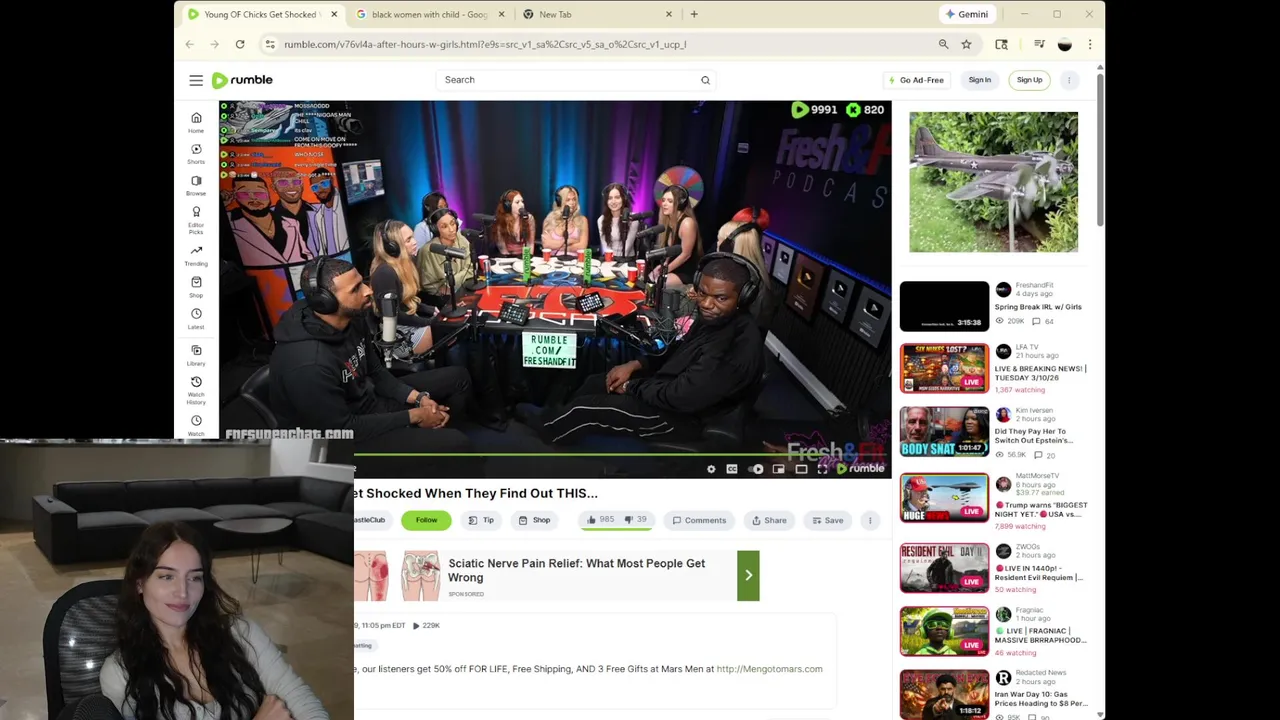Open header kebab menu beside Sign Up

1069,80
